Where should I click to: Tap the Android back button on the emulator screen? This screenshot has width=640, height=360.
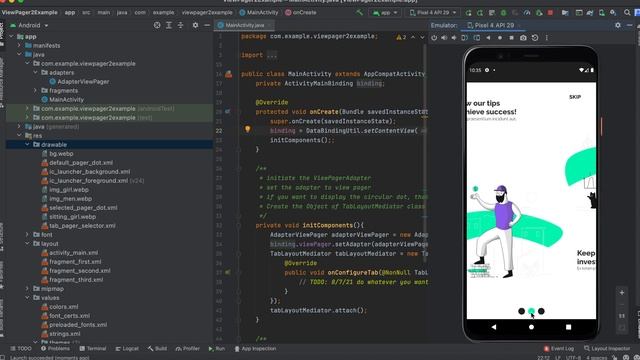(x=494, y=327)
